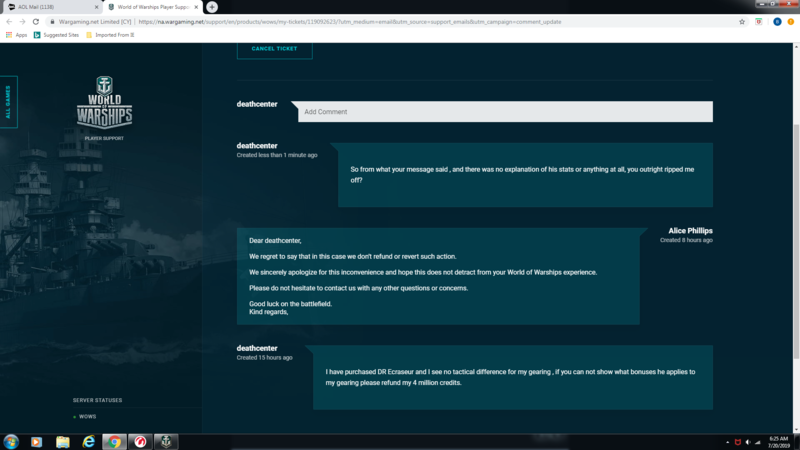Screen dimensions: 800x450
Task: Select the World of Warships Player Support tab
Action: tap(151, 7)
